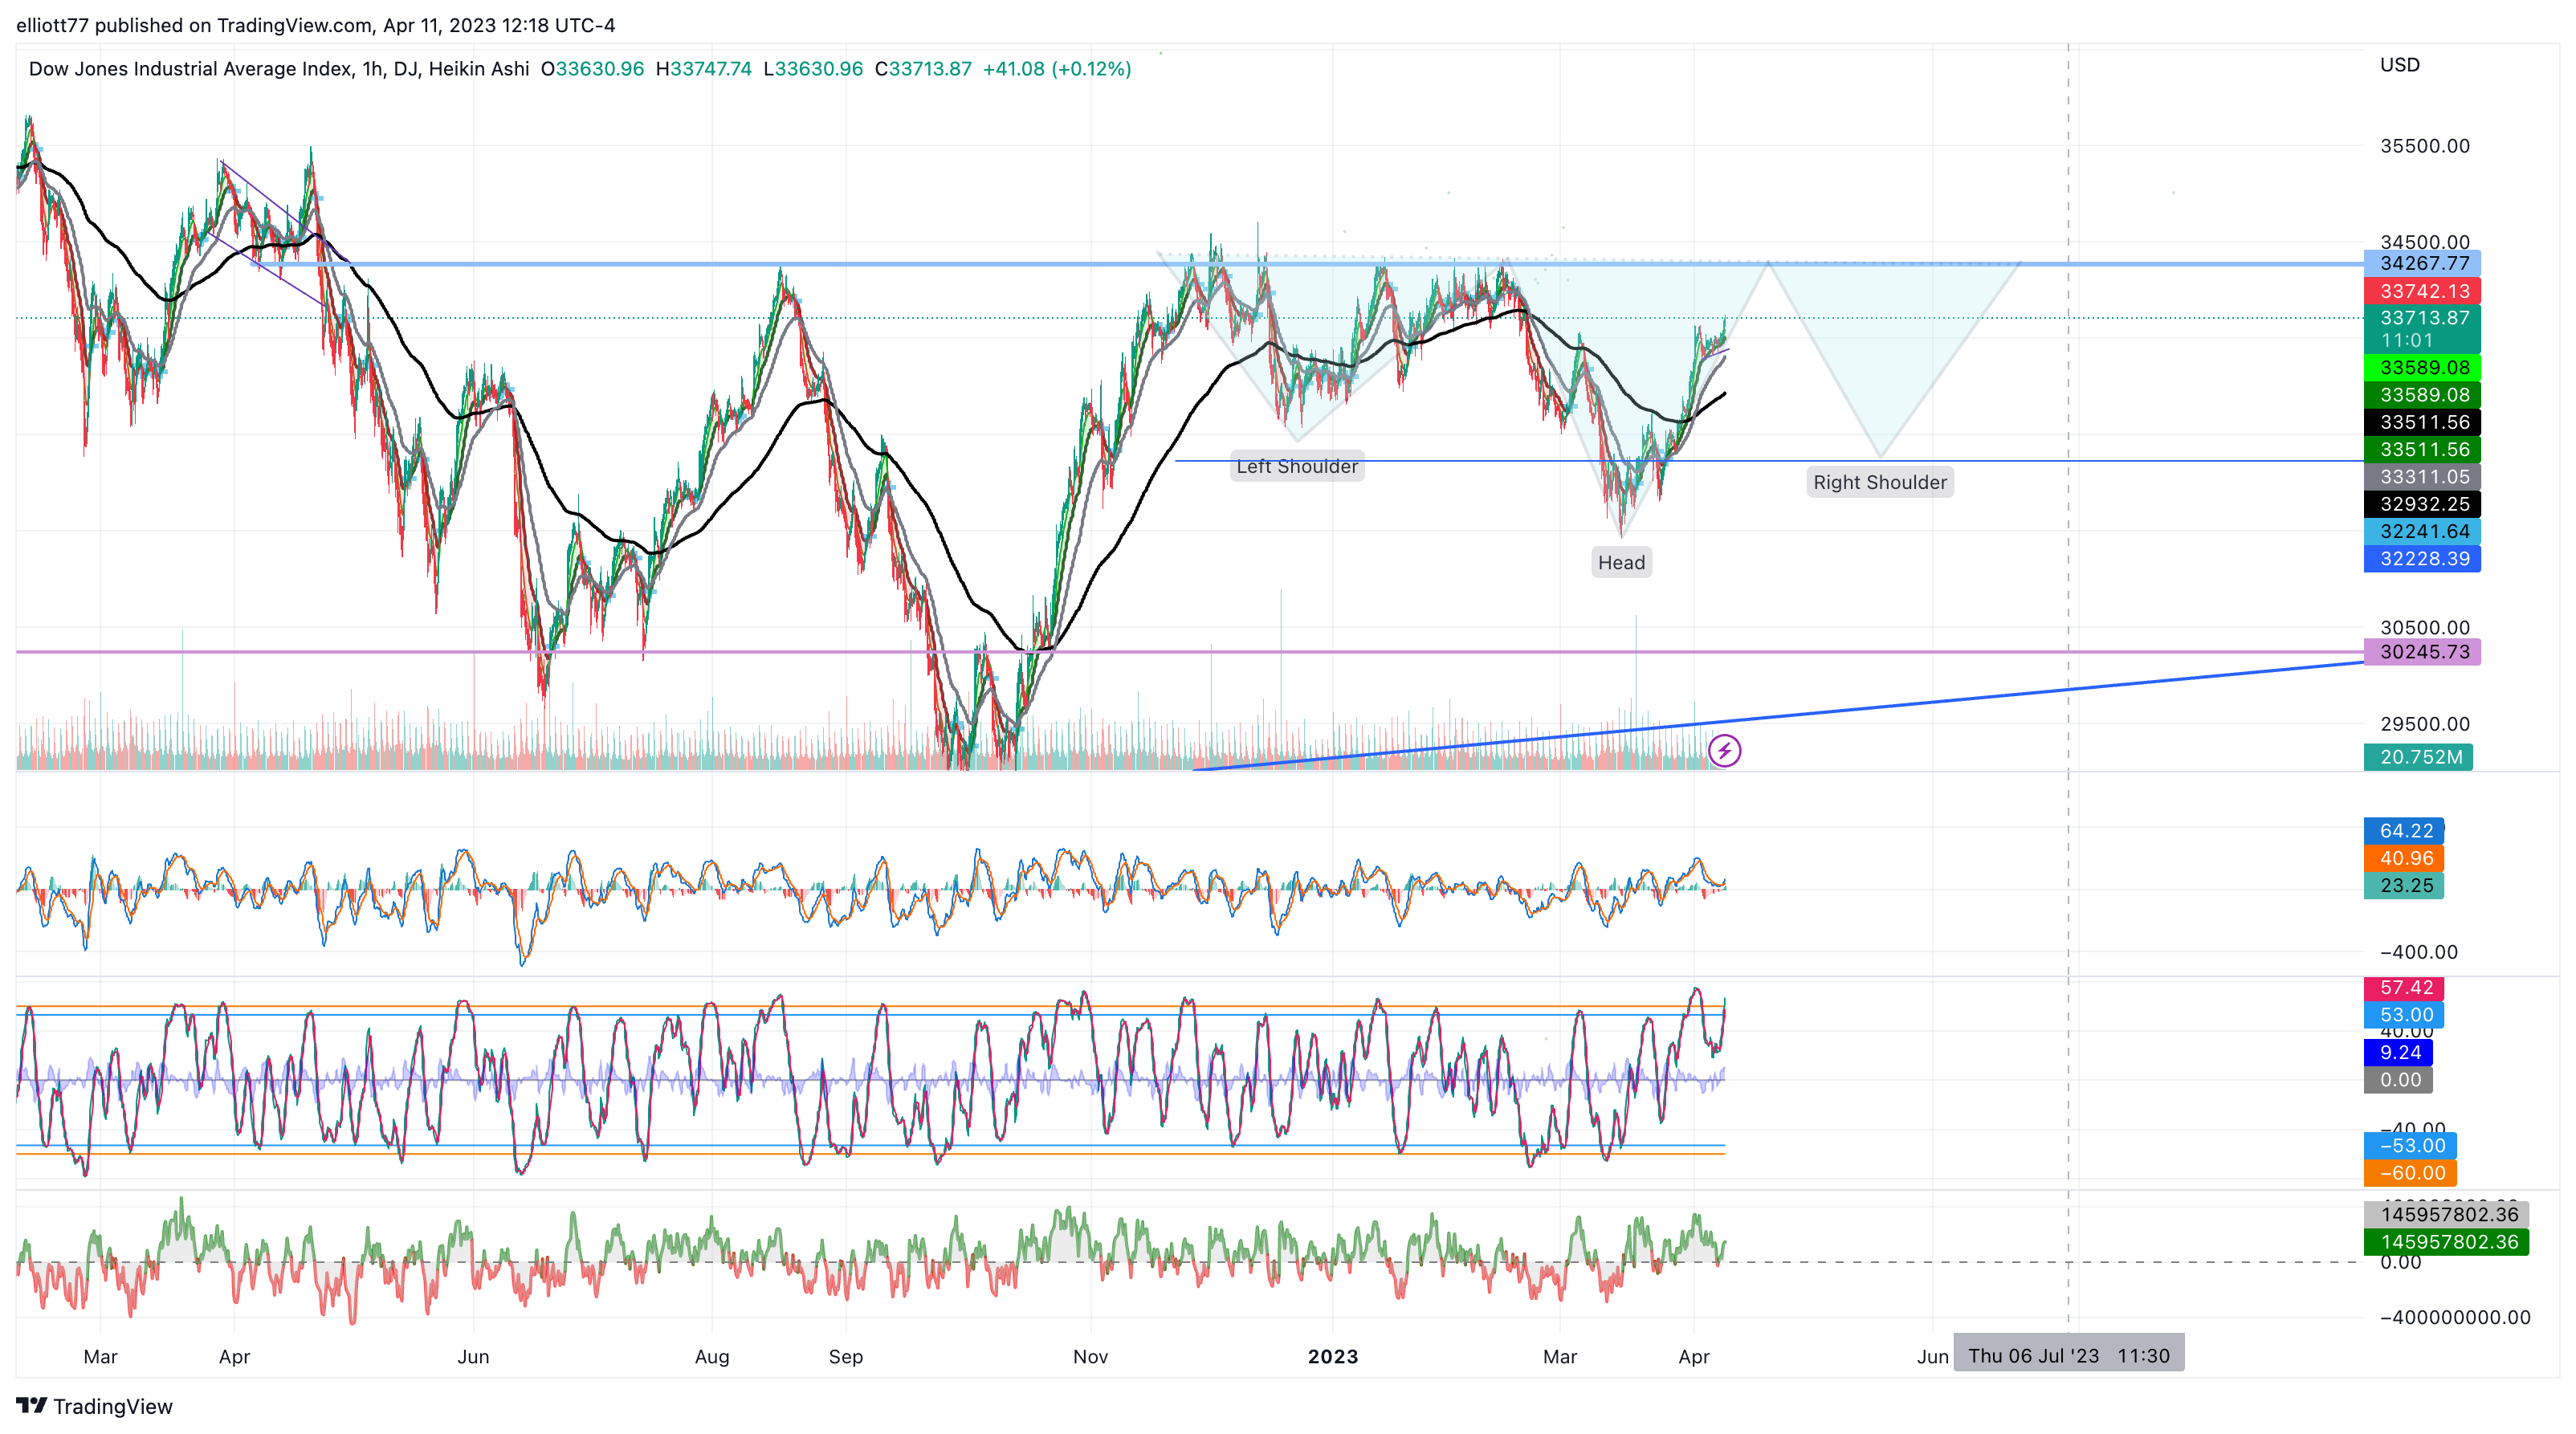The image size is (2576, 1434).
Task: Click the 34500.00 price axis label
Action: [2424, 241]
